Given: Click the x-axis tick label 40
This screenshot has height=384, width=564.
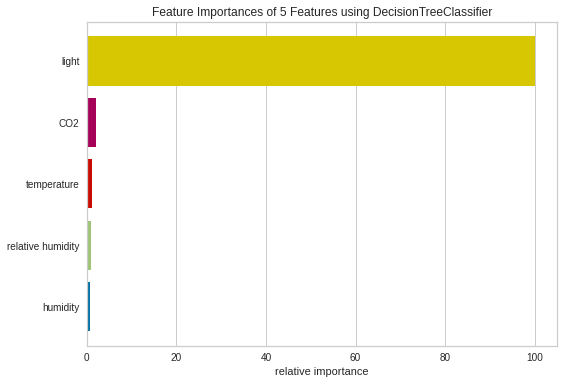Looking at the screenshot, I should pos(266,357).
